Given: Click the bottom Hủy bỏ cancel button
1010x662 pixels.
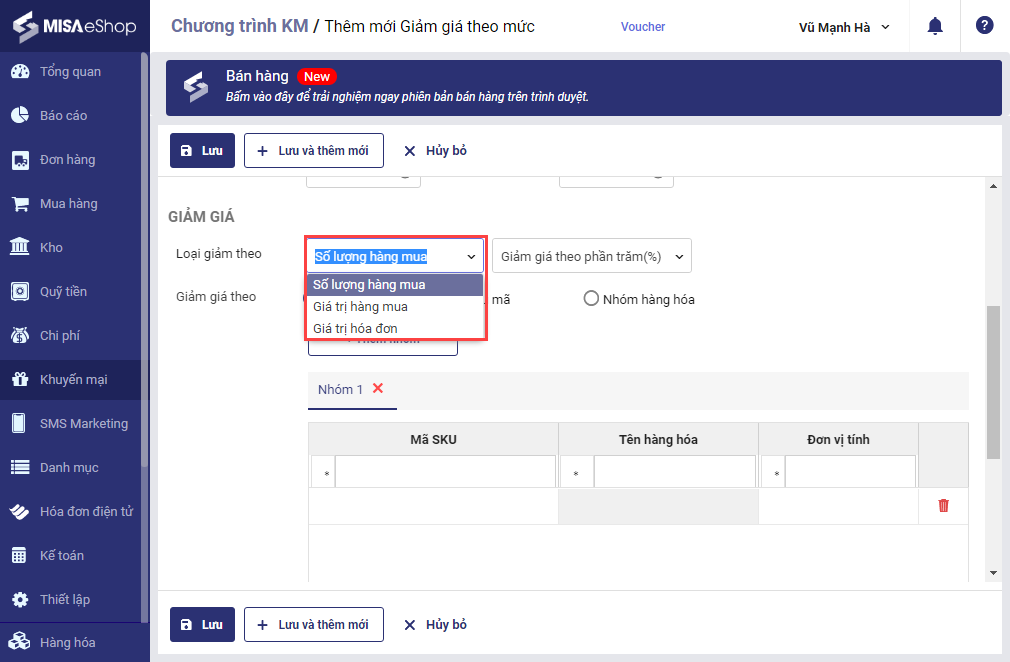Looking at the screenshot, I should point(435,625).
